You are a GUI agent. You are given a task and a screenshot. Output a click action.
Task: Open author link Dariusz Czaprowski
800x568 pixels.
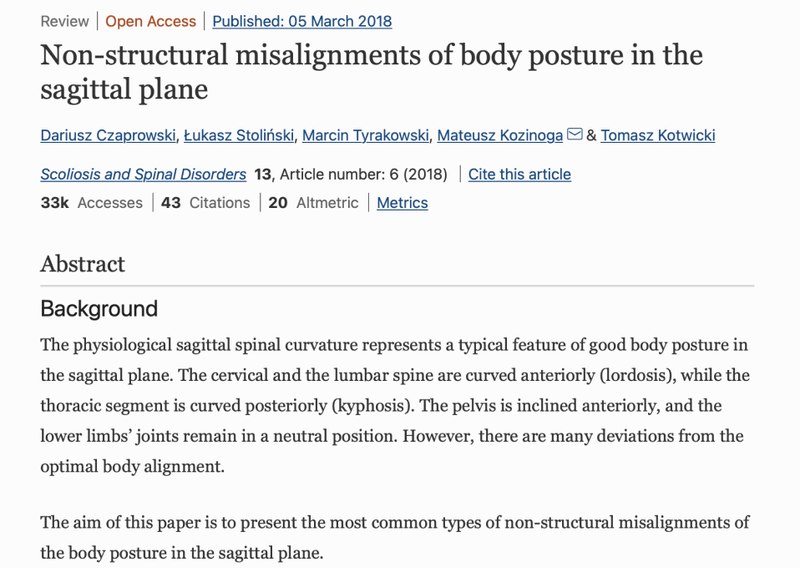click(108, 135)
